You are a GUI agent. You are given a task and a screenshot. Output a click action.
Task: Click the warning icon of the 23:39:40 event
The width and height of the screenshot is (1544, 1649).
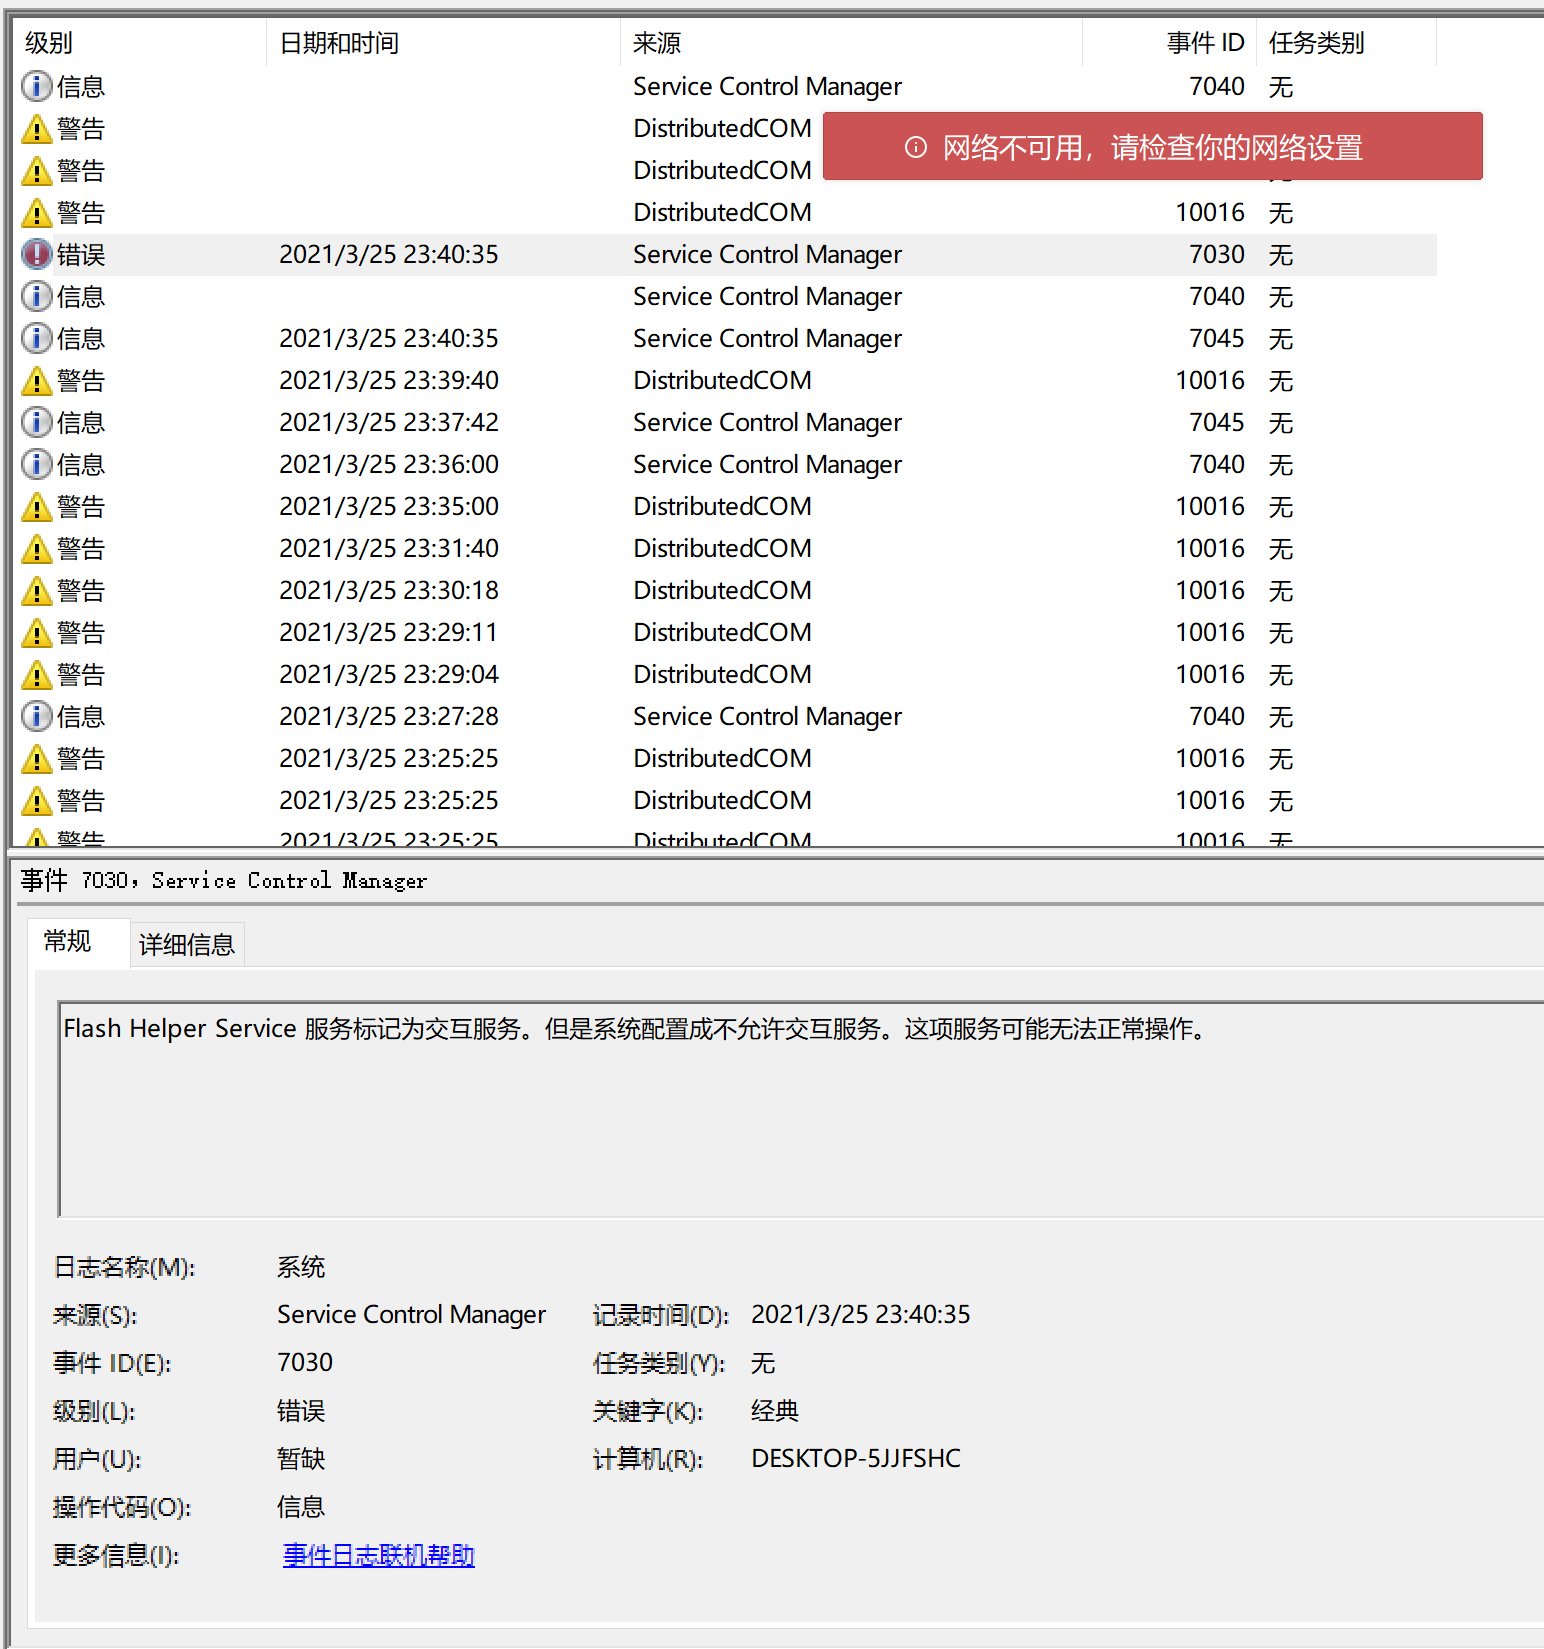pos(36,381)
